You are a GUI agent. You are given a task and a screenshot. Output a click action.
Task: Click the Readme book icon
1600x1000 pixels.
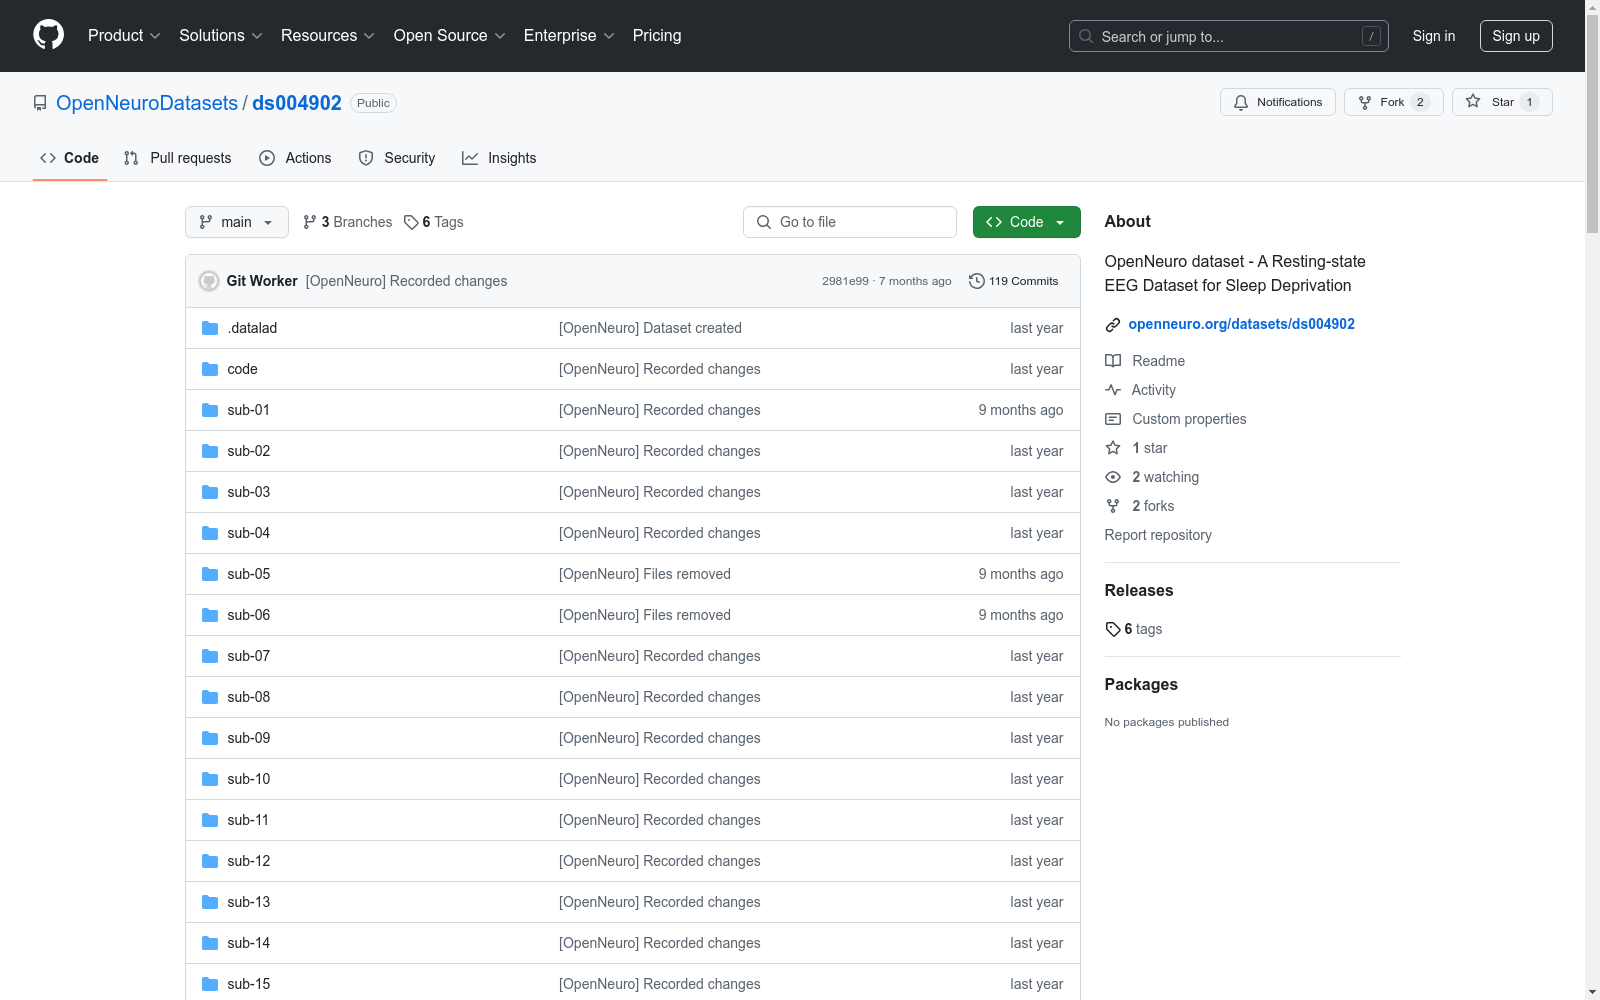click(1113, 361)
